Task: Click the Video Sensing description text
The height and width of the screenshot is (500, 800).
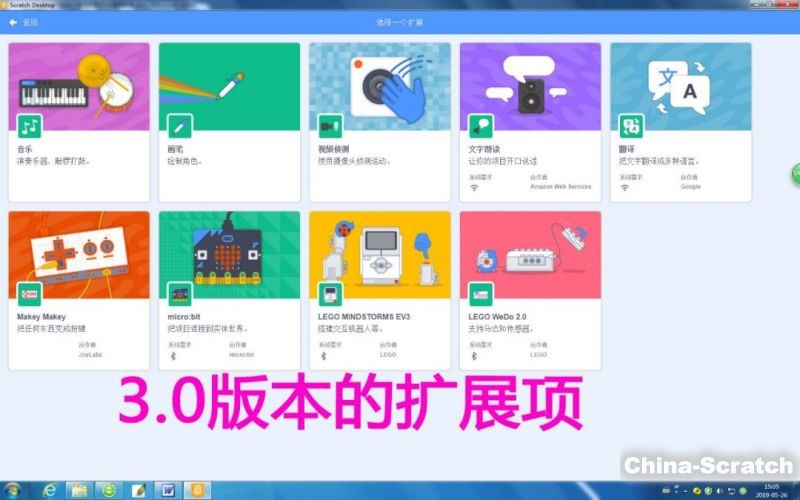Action: 355,161
